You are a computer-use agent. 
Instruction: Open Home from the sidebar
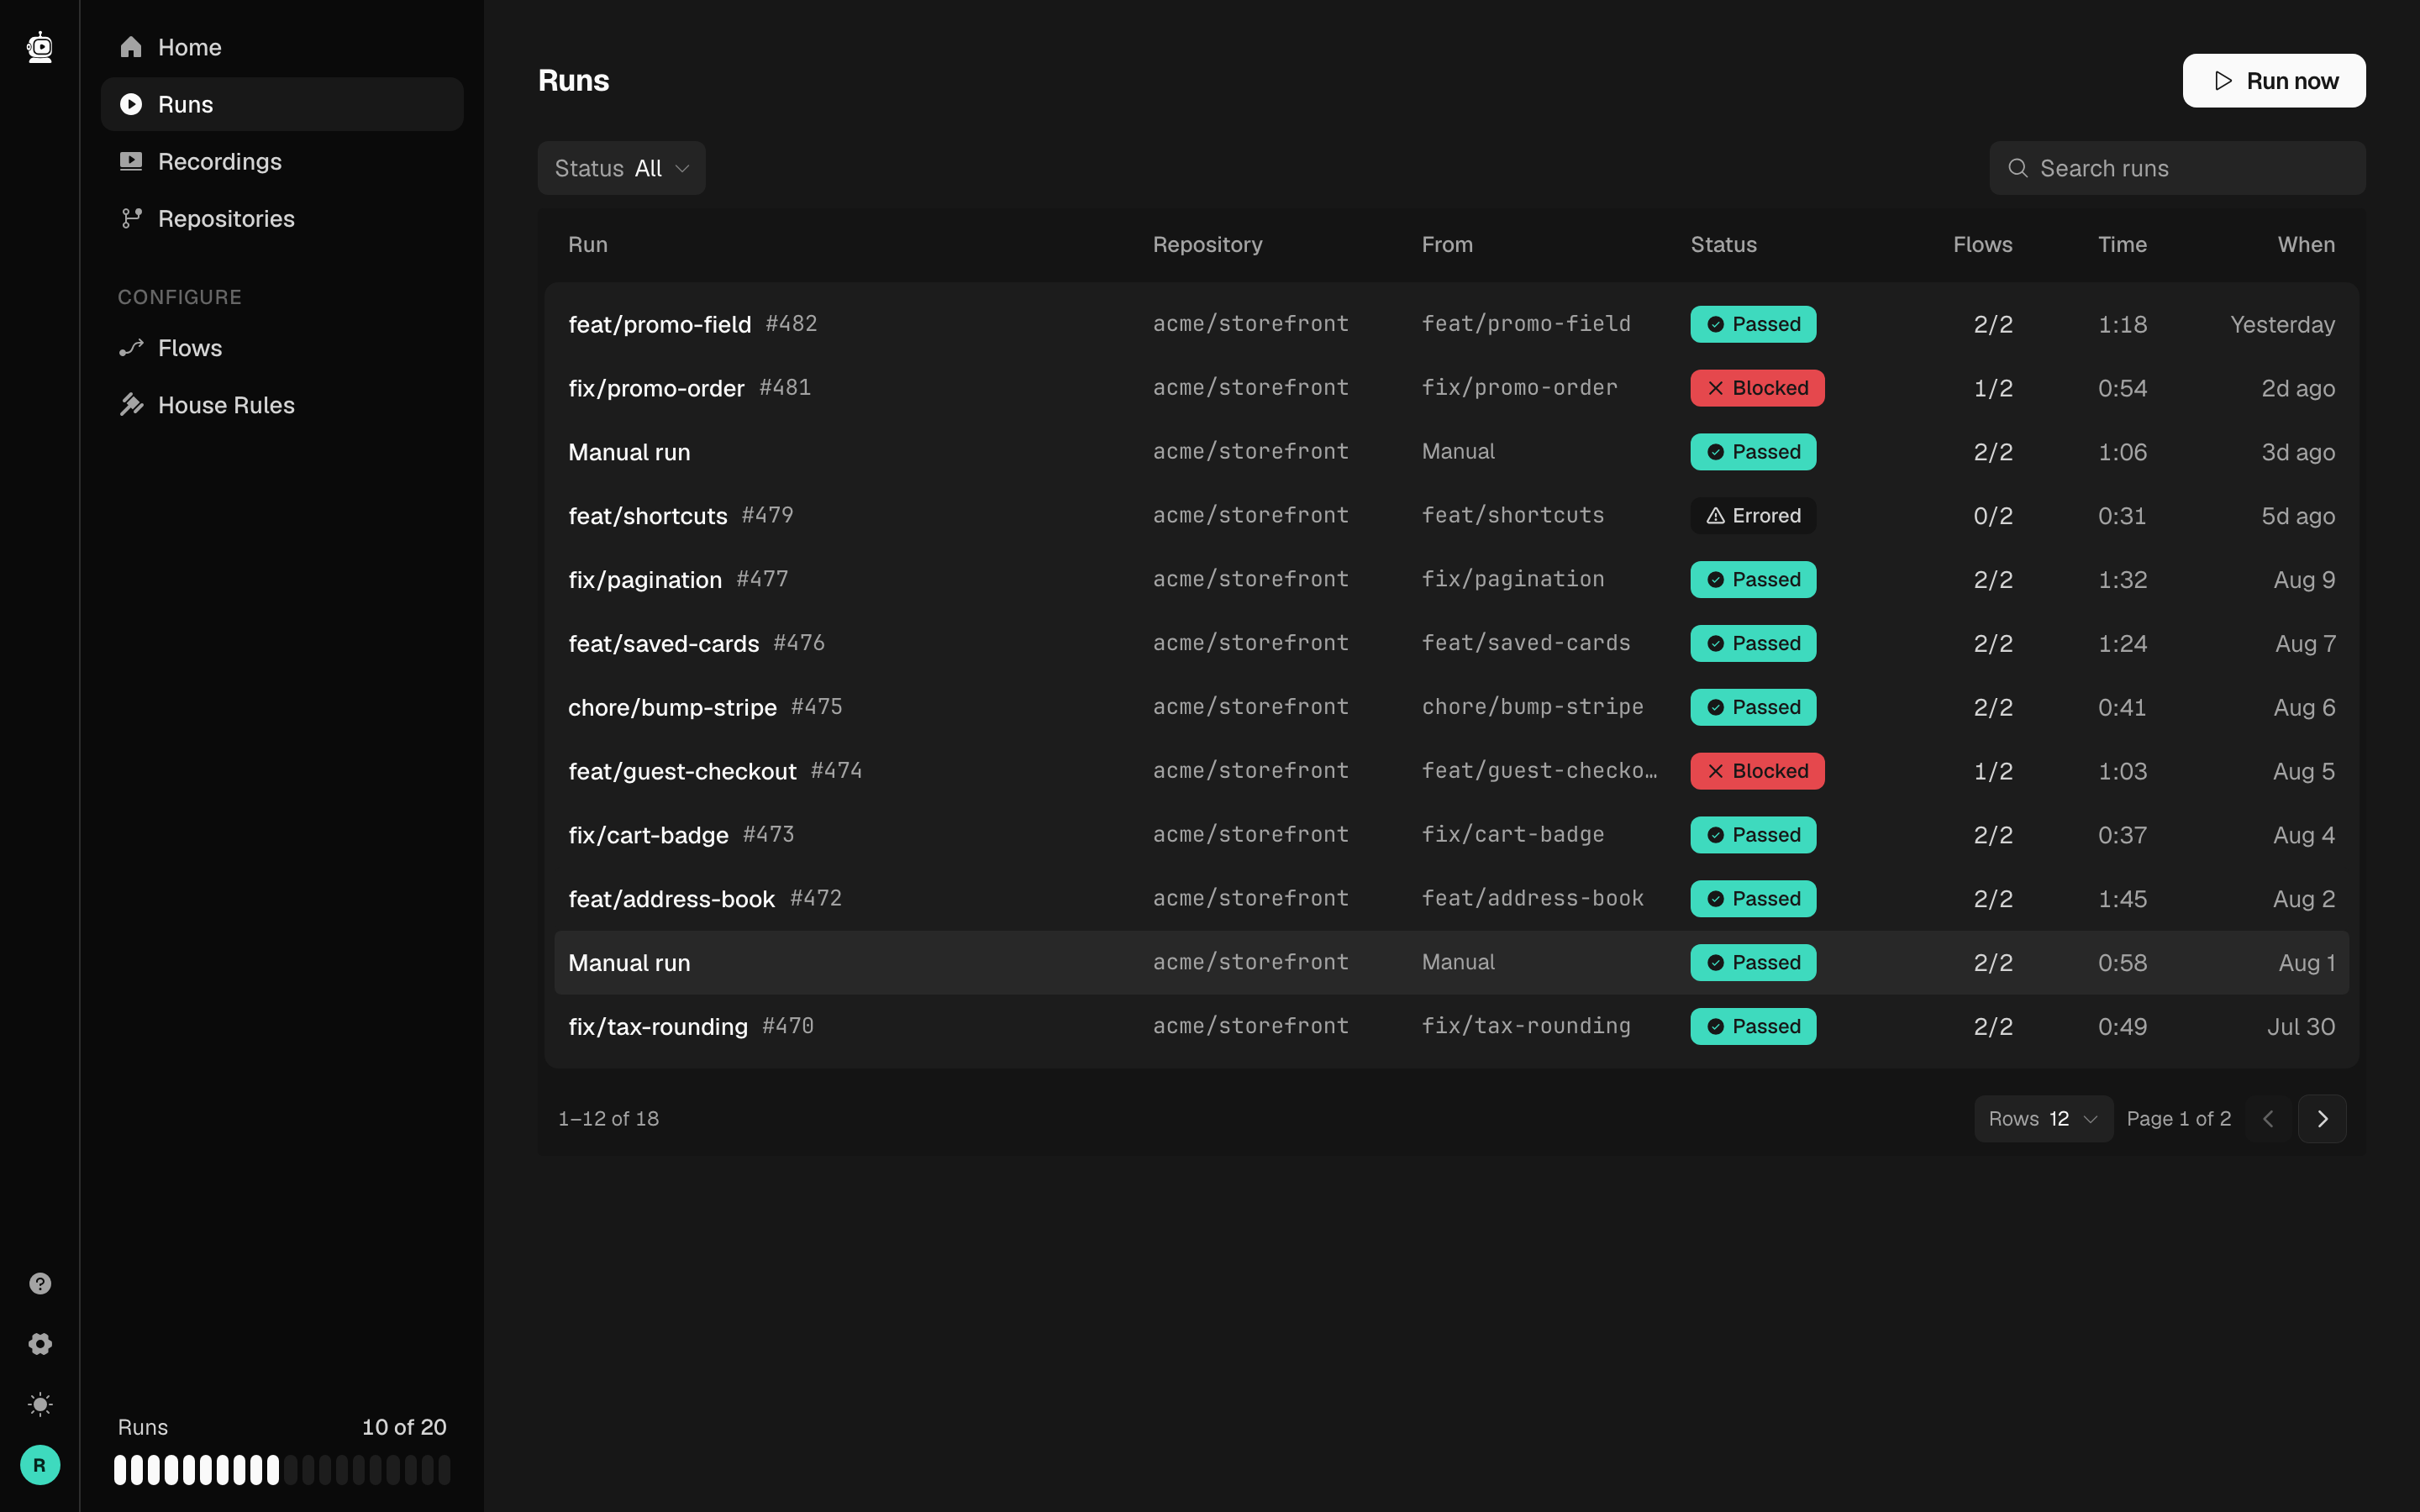click(x=282, y=47)
